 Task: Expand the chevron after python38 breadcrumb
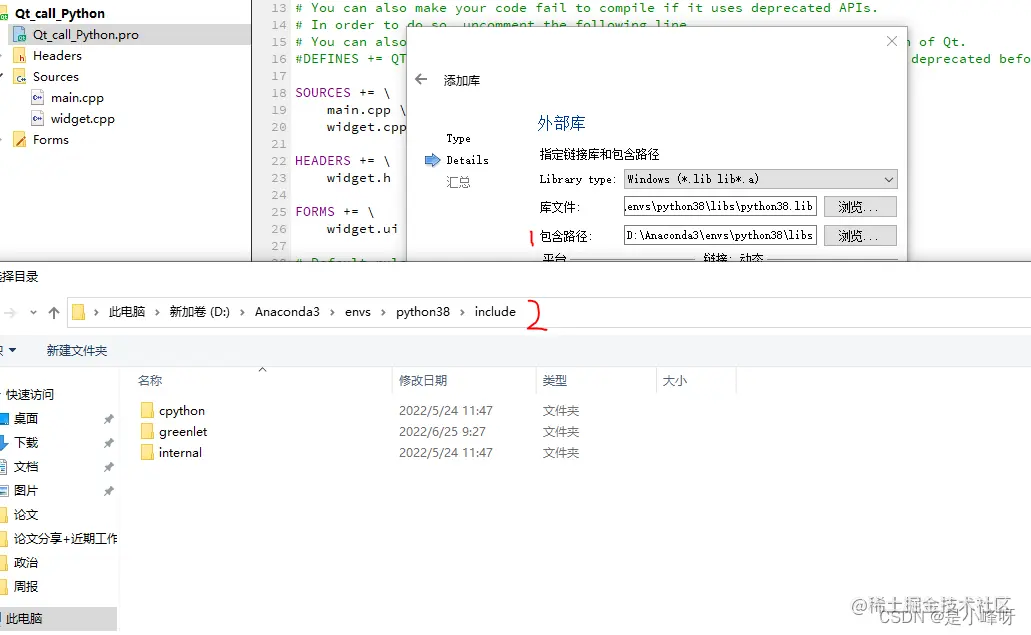point(462,312)
